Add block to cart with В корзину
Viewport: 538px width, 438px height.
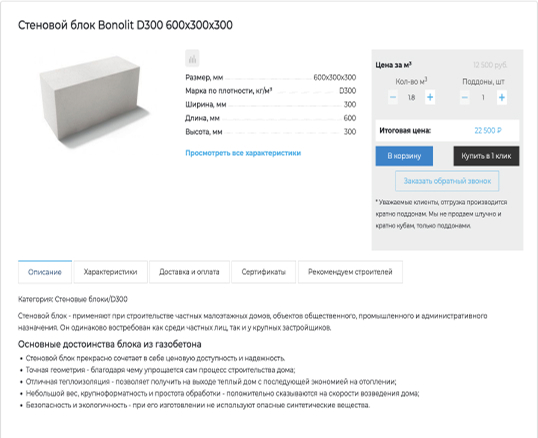pos(404,156)
